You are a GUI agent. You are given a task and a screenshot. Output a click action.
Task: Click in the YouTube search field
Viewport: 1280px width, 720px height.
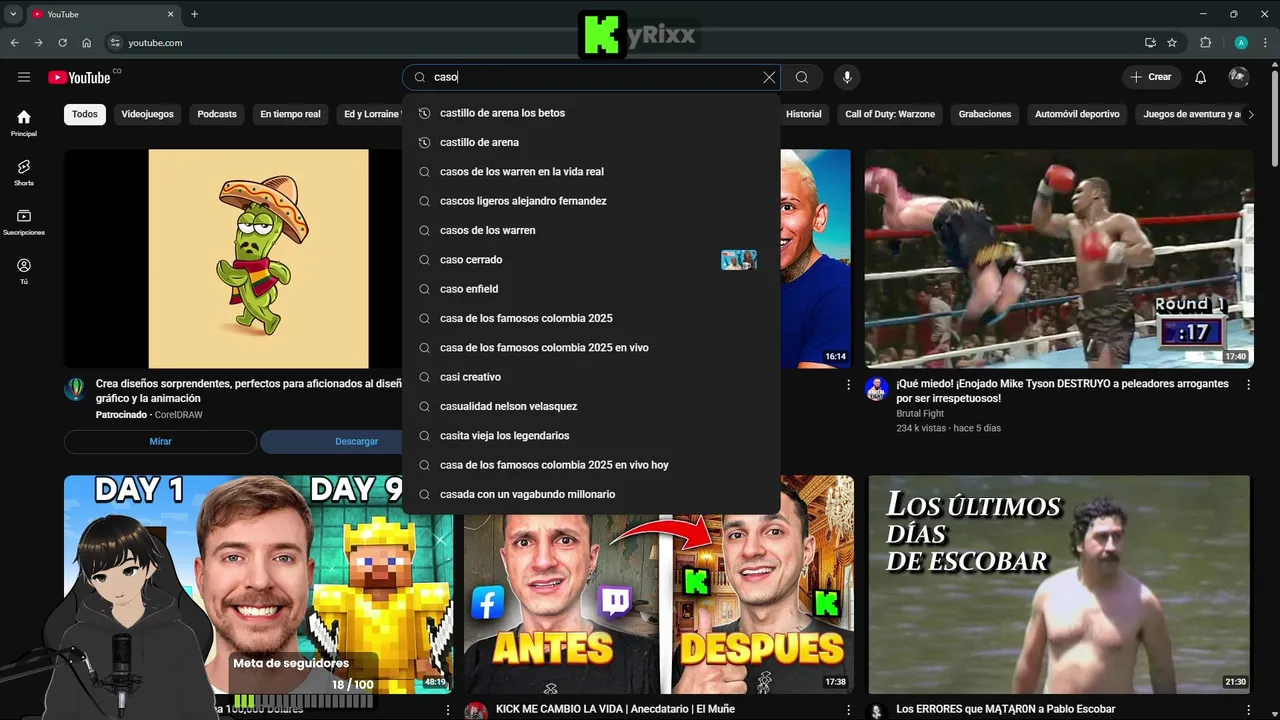coord(590,77)
